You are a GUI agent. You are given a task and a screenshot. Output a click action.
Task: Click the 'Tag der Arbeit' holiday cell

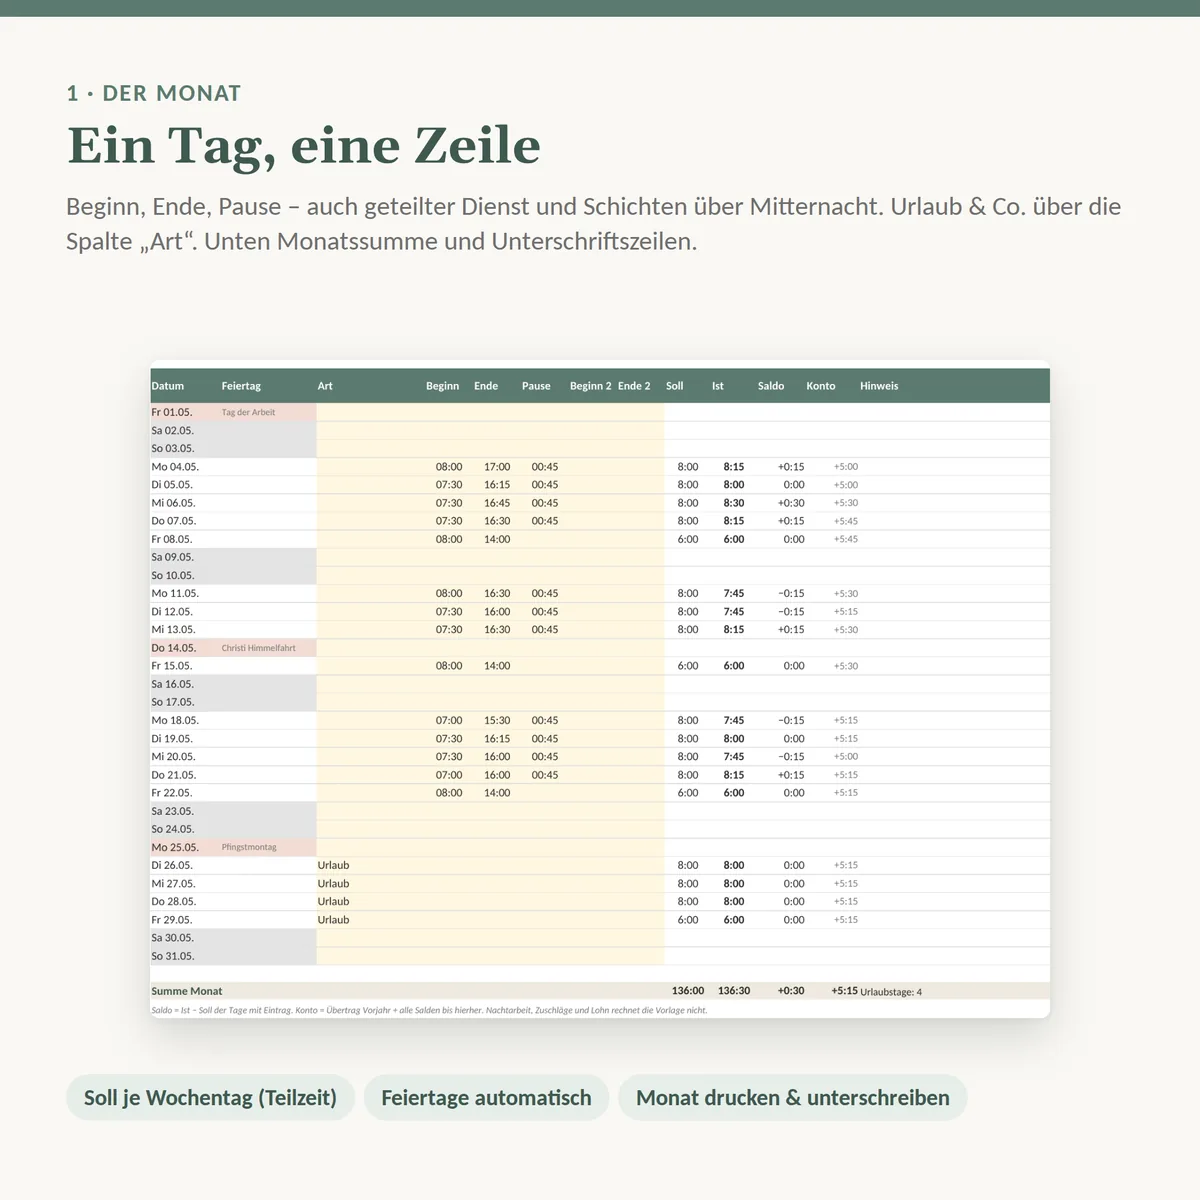point(248,412)
